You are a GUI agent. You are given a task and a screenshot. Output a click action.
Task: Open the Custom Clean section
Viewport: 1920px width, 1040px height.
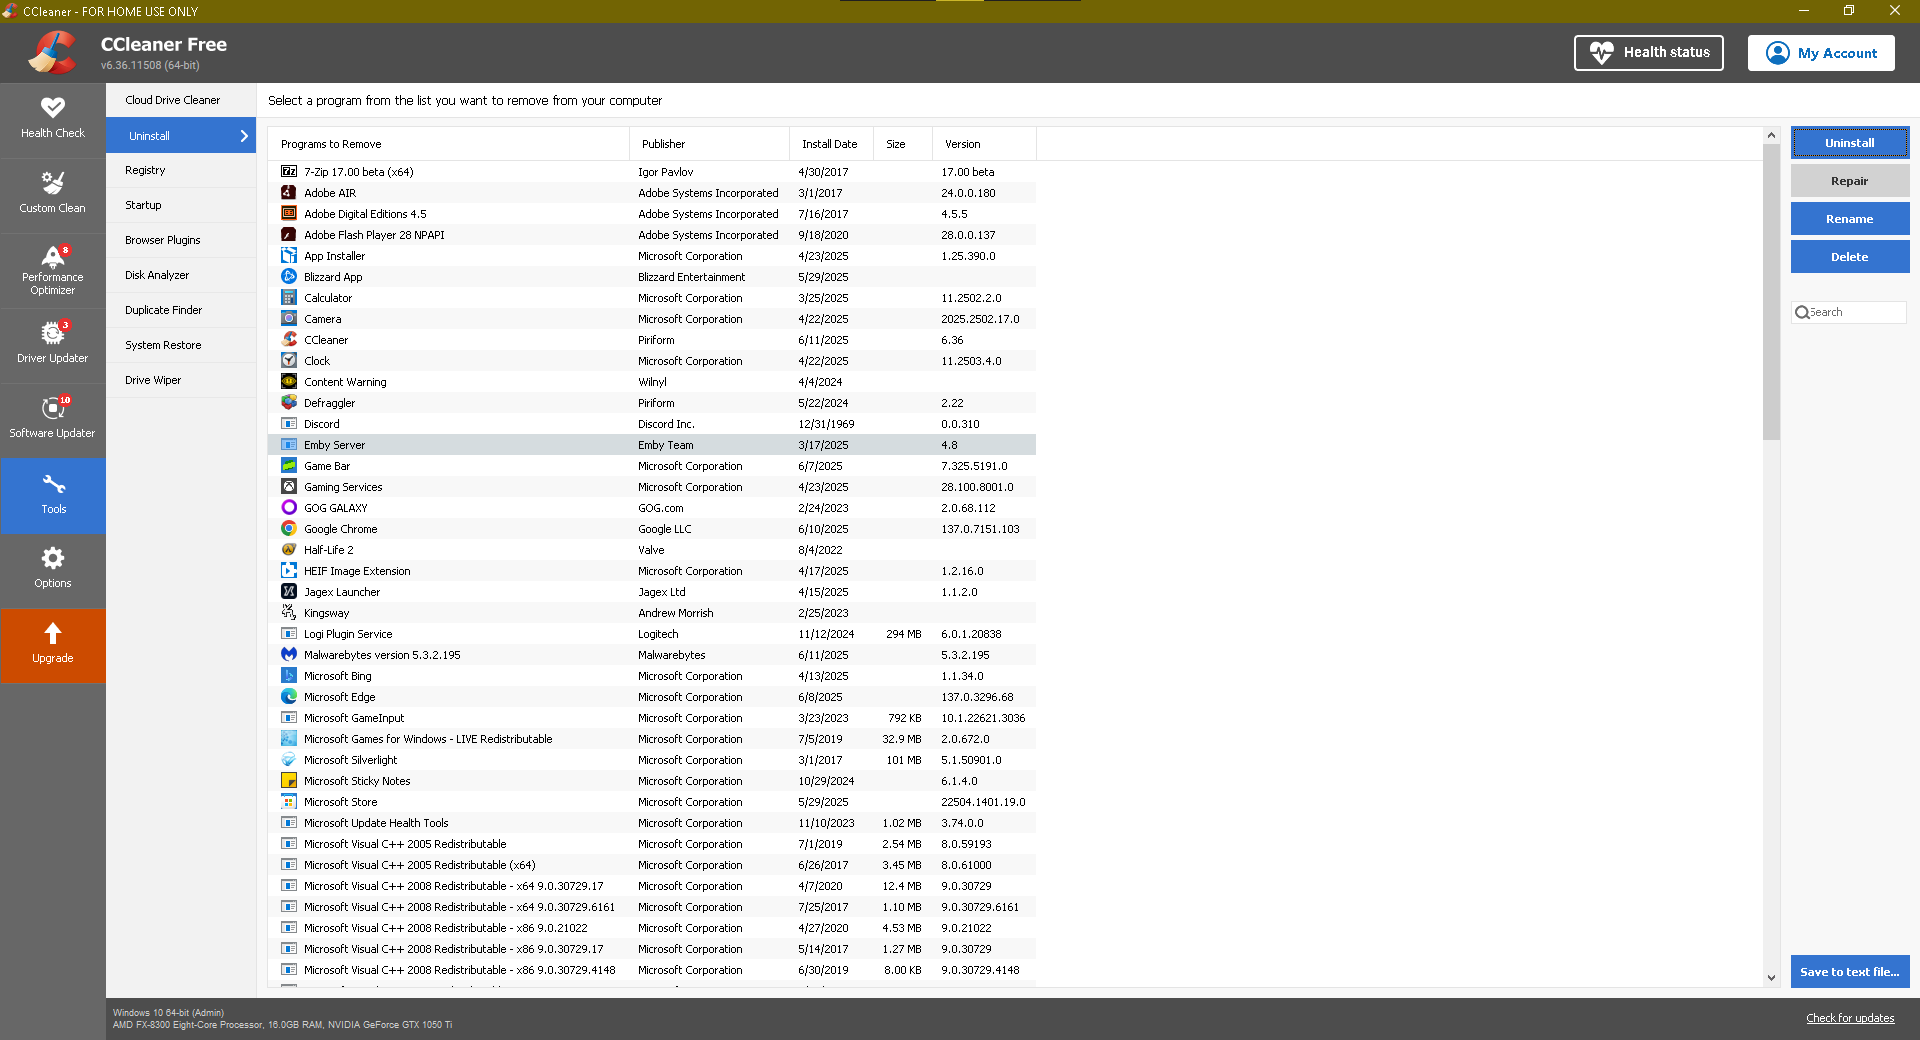pos(53,194)
